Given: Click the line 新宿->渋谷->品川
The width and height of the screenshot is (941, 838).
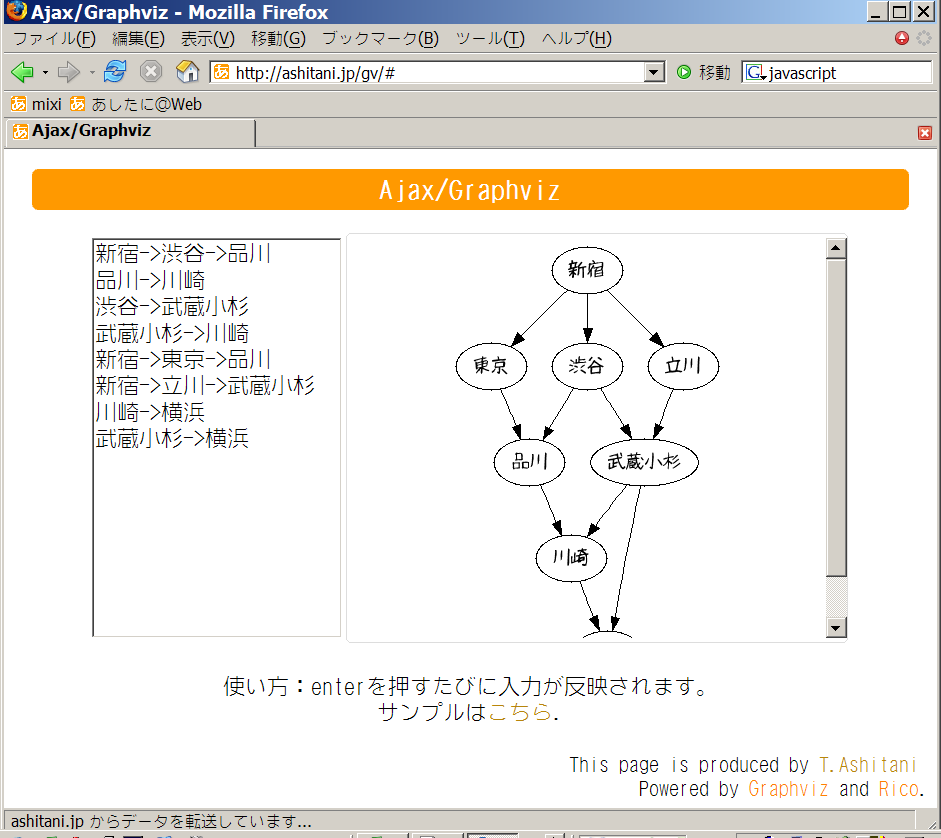Looking at the screenshot, I should tap(183, 253).
